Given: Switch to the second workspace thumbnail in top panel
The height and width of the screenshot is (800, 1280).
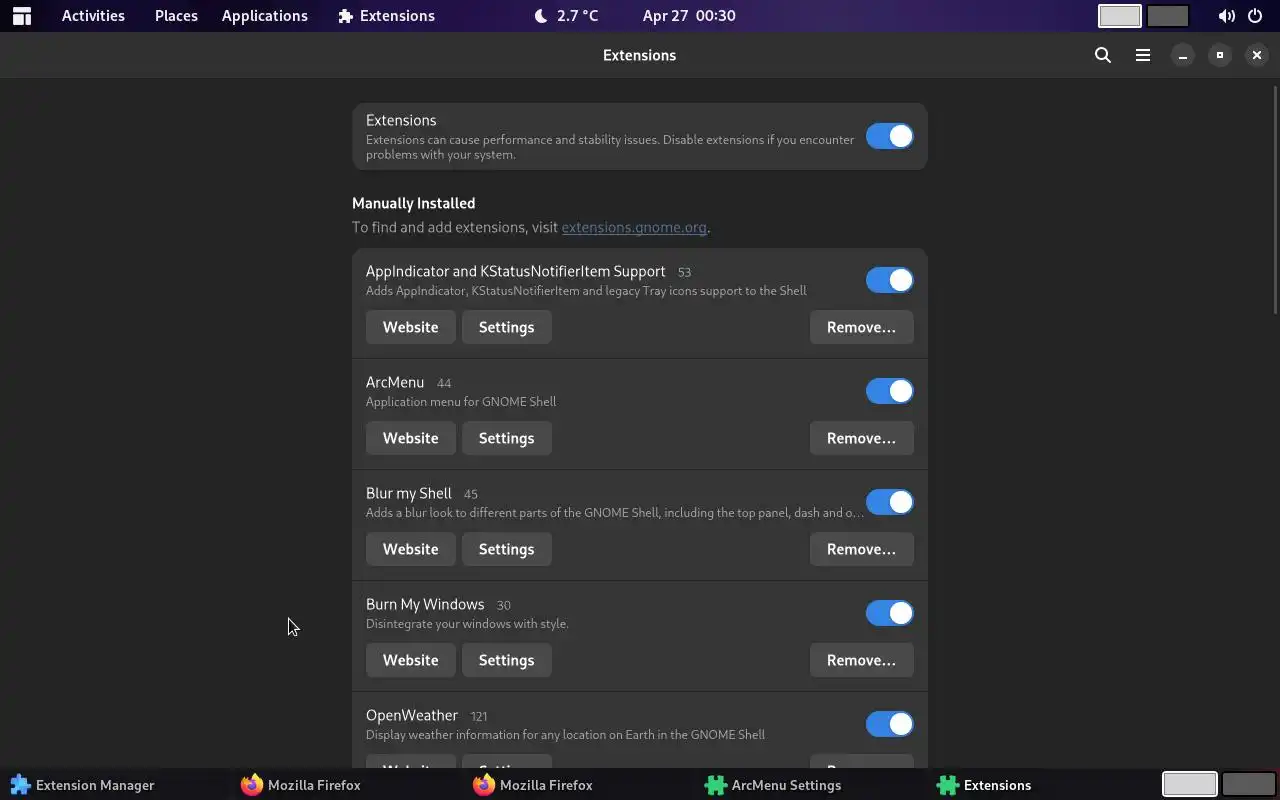Looking at the screenshot, I should [1167, 16].
